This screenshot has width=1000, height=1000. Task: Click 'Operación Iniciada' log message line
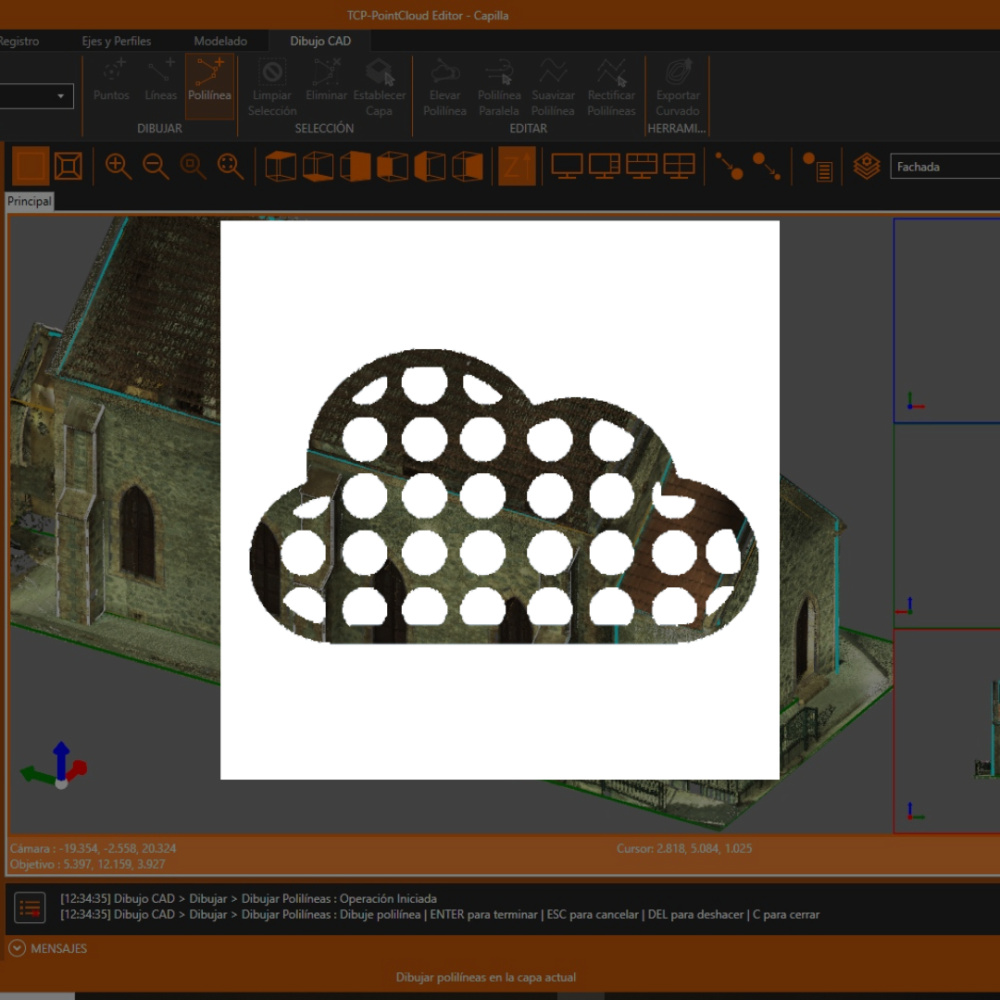(x=249, y=898)
